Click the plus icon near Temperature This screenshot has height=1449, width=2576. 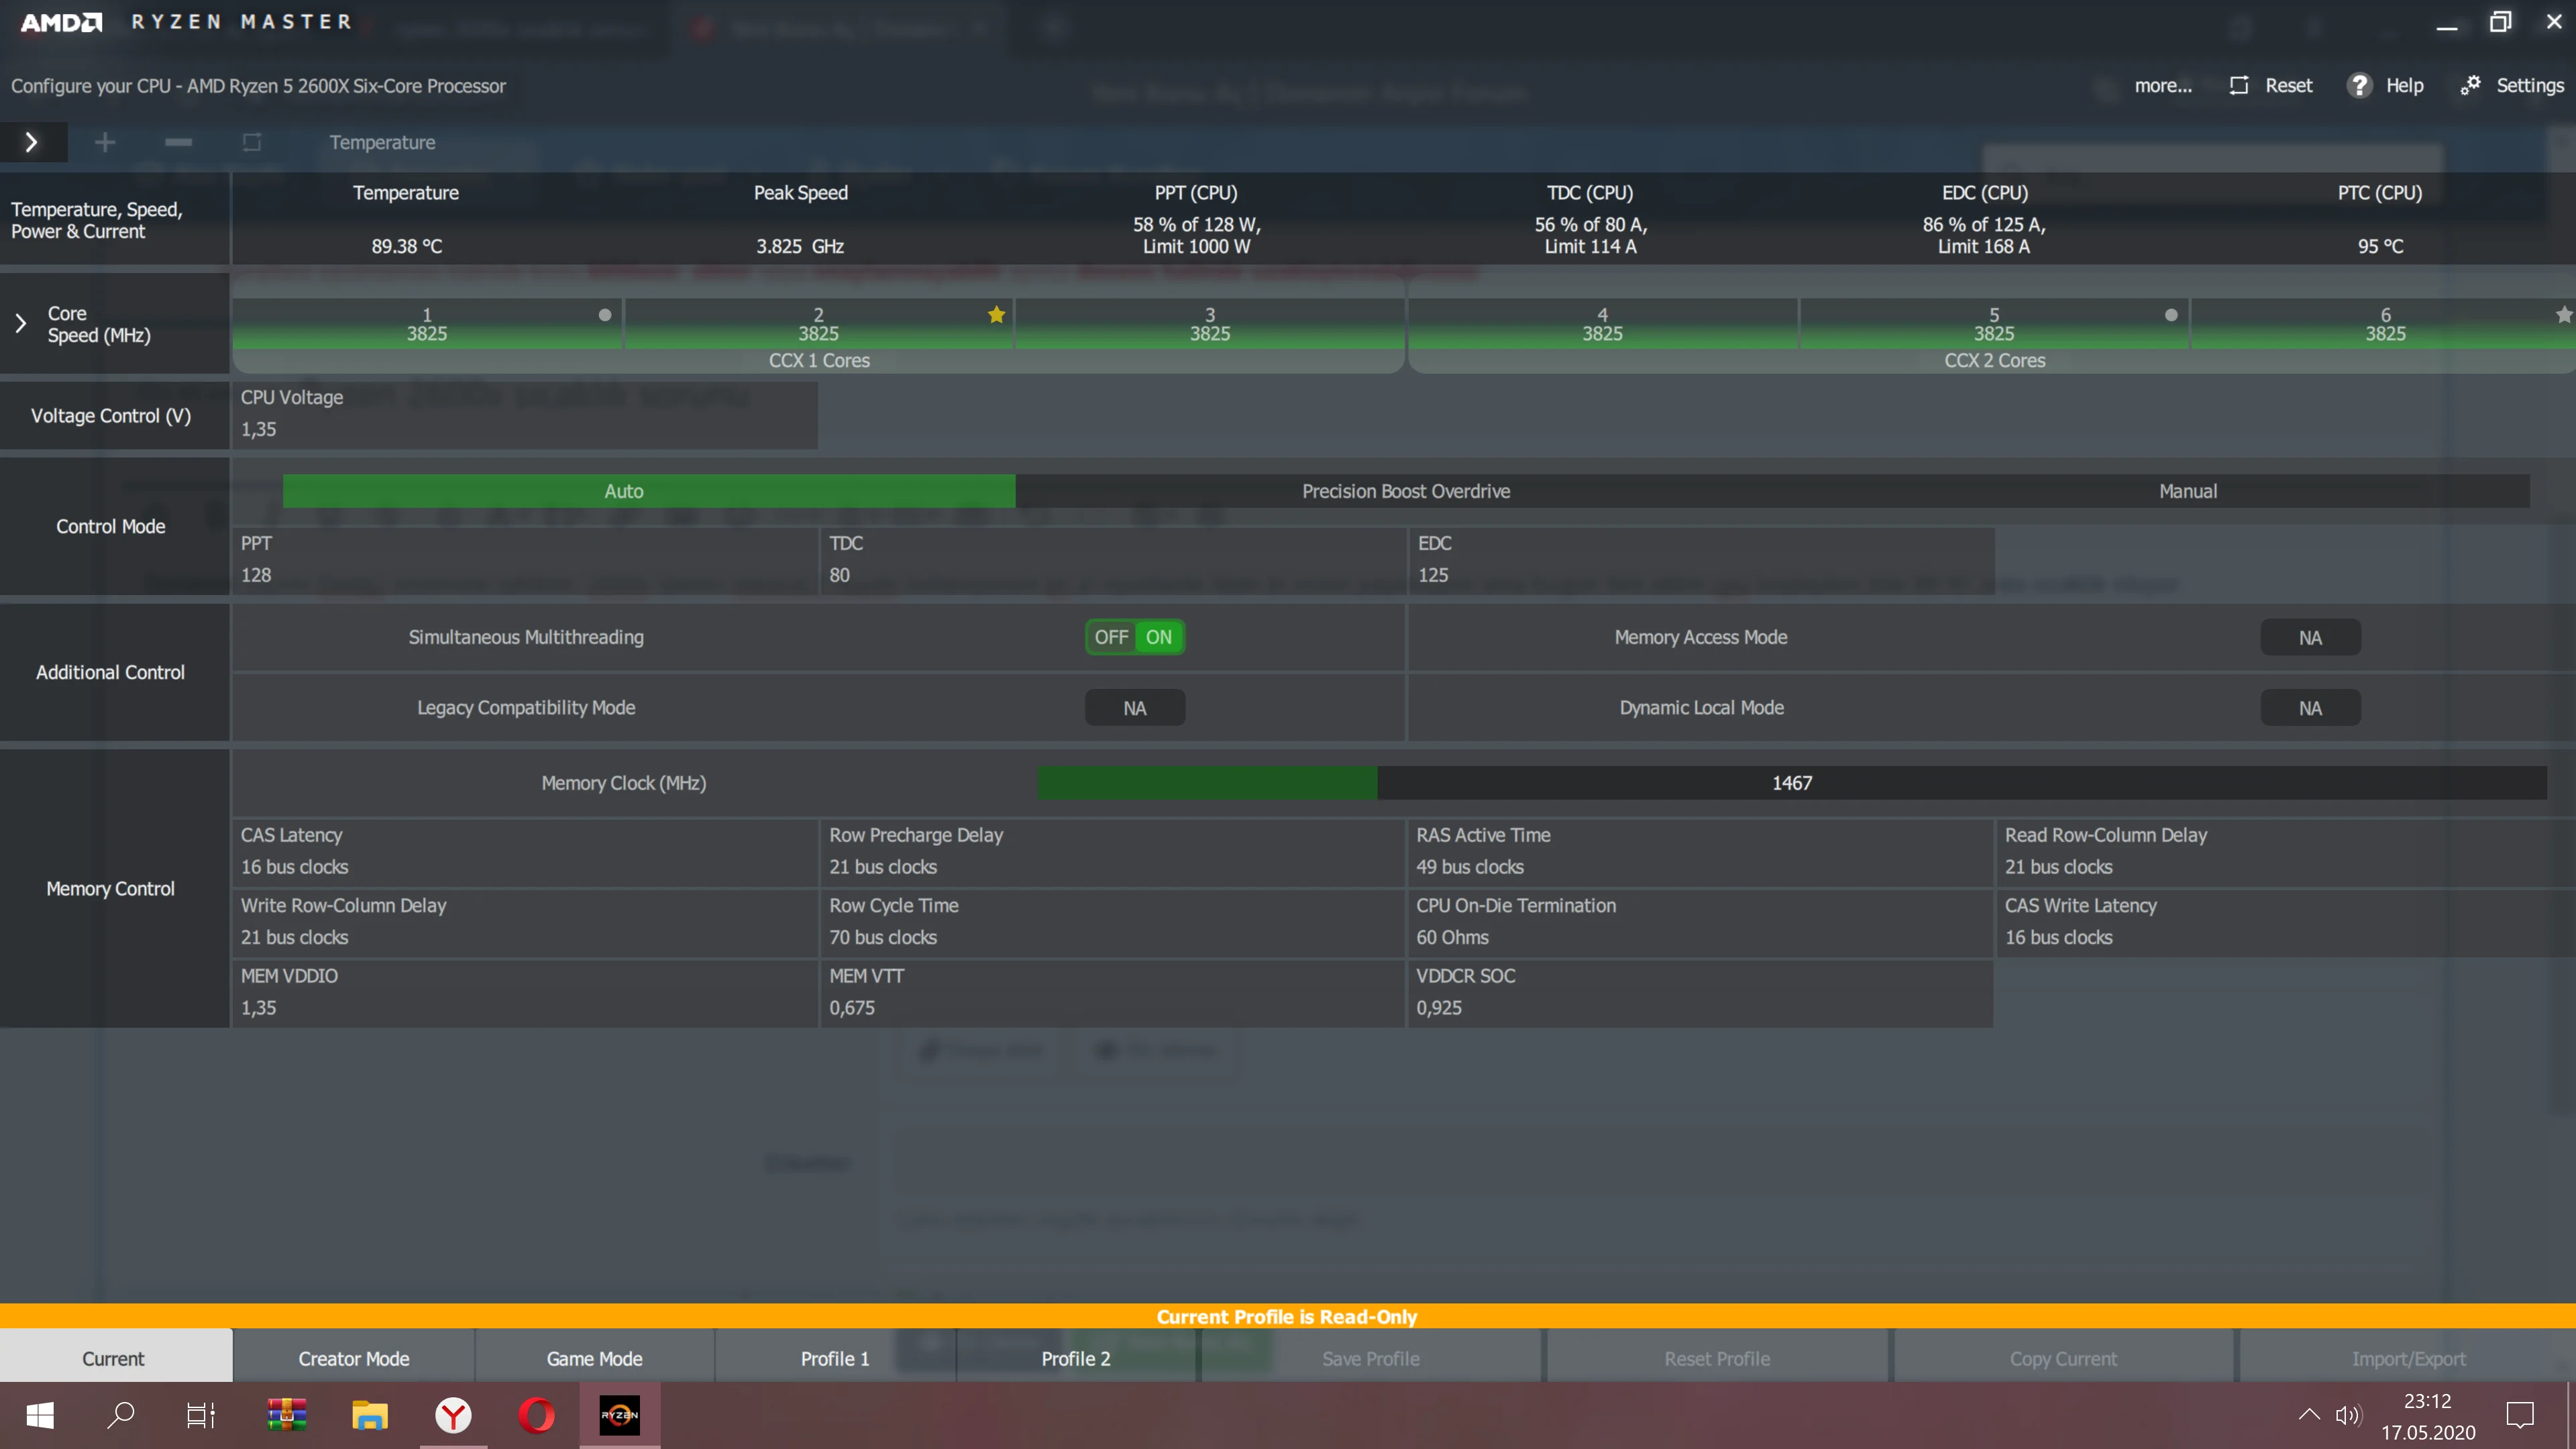(x=105, y=142)
